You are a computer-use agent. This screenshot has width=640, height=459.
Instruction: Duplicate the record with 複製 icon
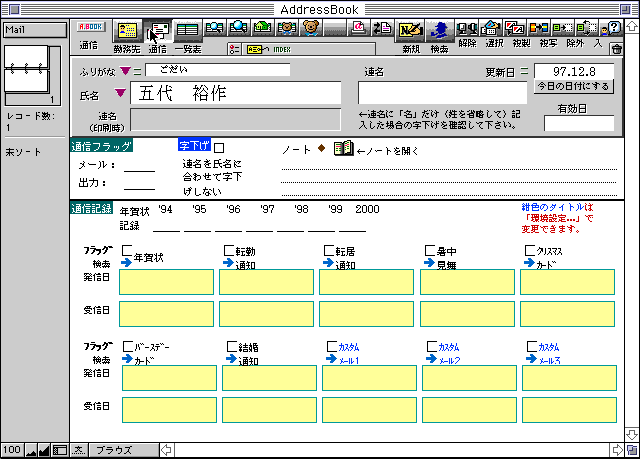515,29
